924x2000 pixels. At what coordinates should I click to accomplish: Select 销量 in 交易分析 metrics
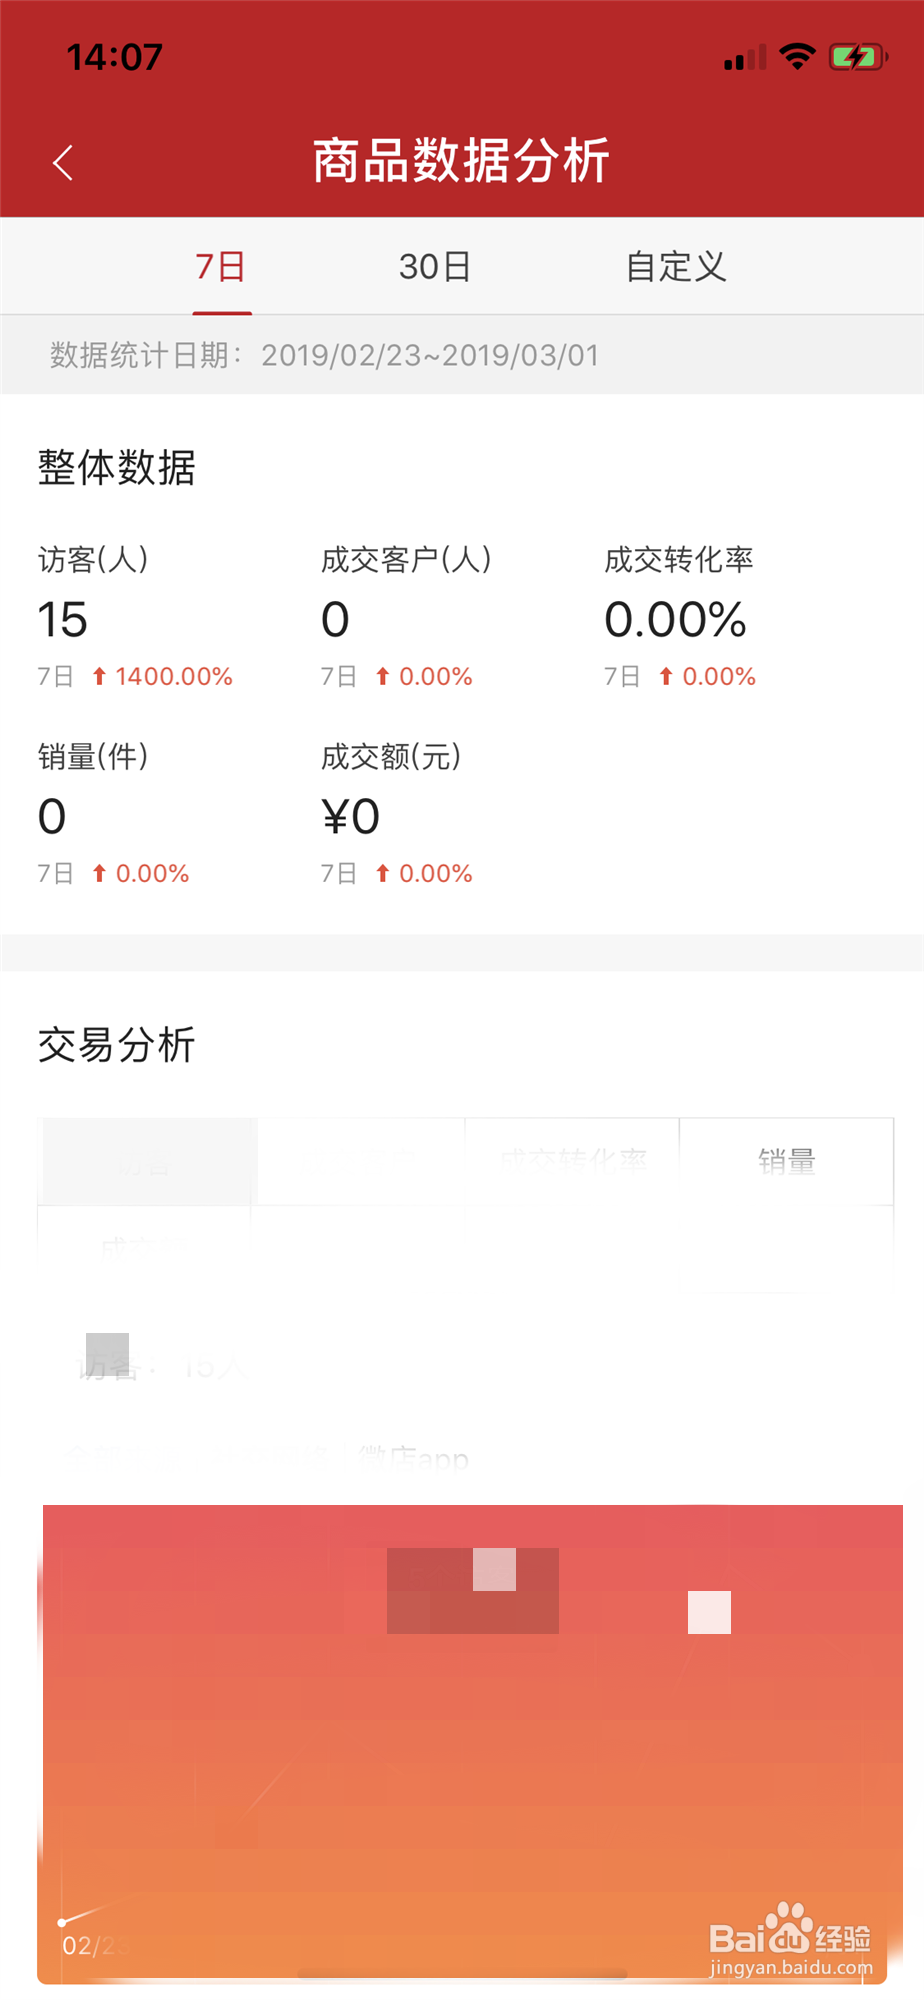[x=787, y=1161]
